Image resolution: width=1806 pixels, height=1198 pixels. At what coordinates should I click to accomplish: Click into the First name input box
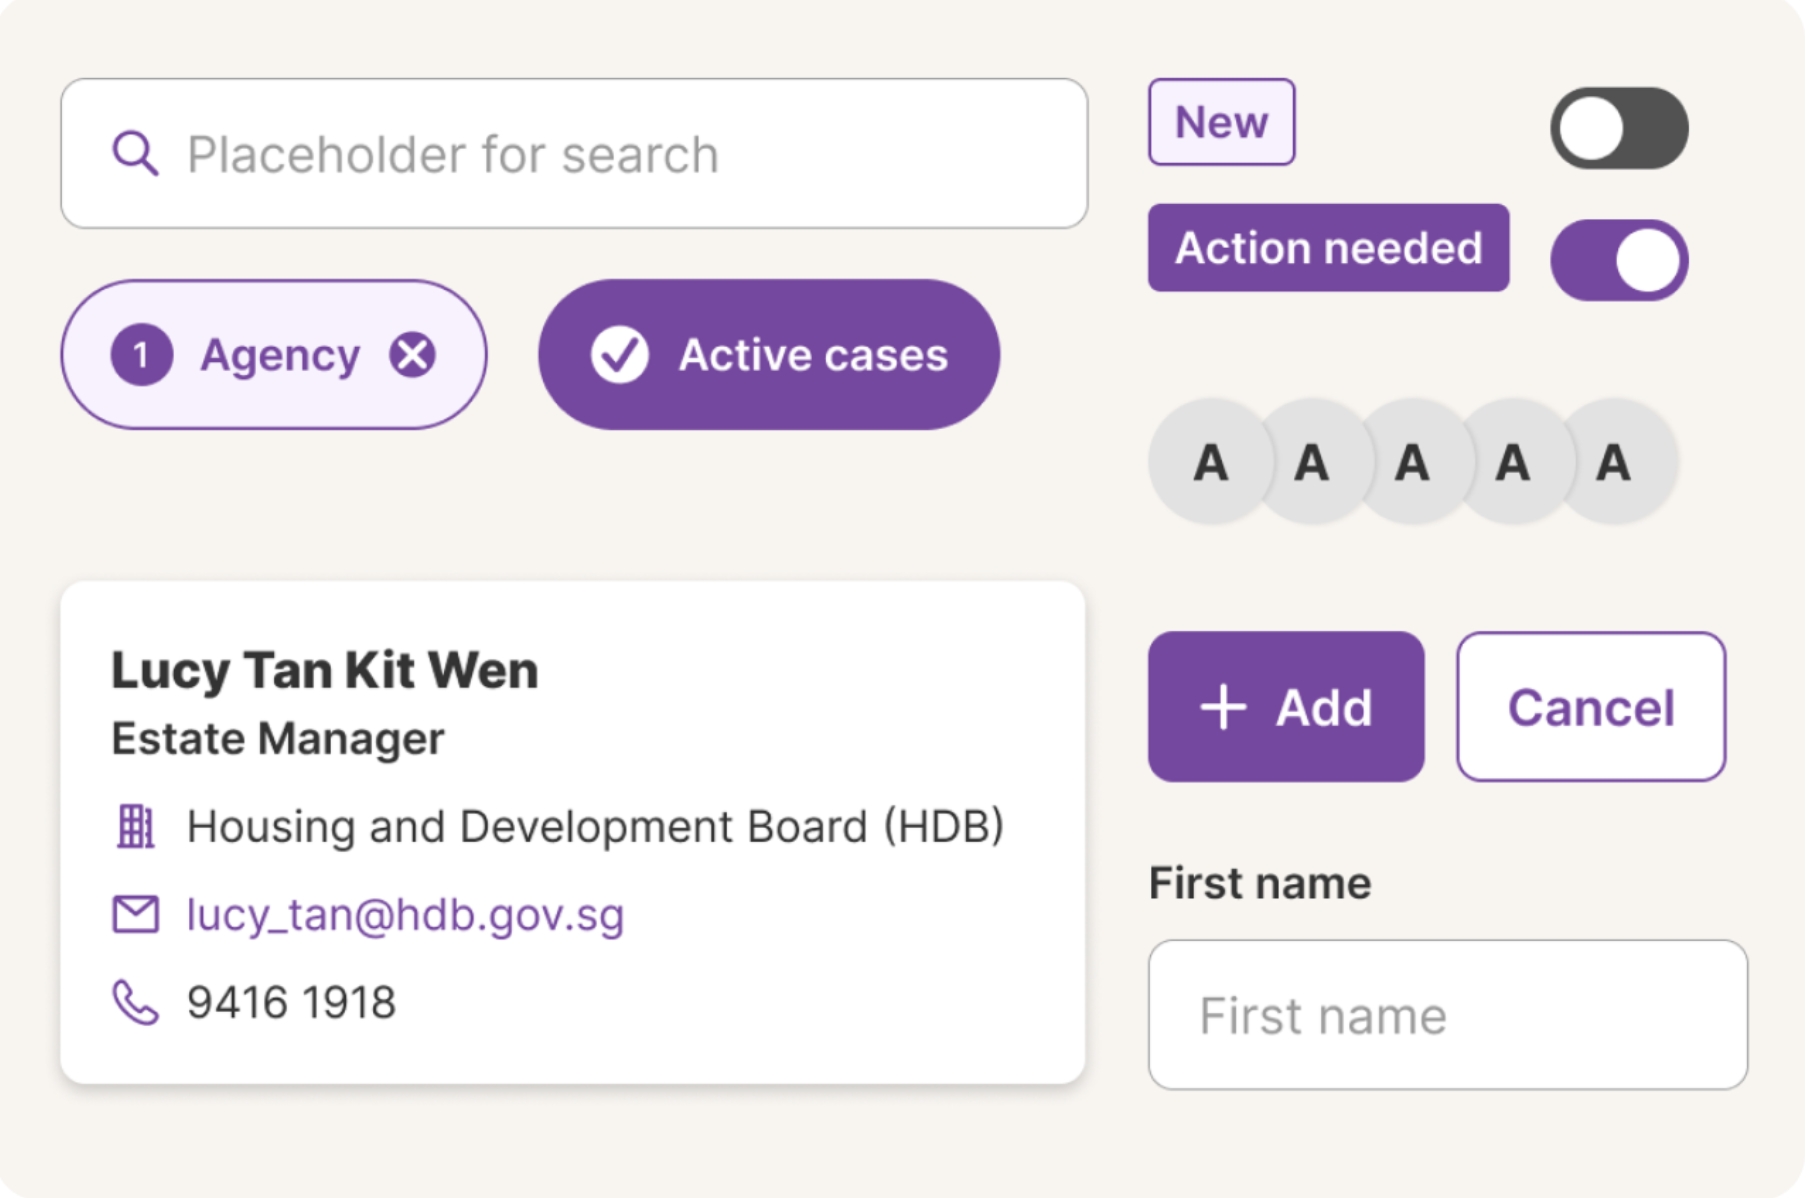1448,1015
